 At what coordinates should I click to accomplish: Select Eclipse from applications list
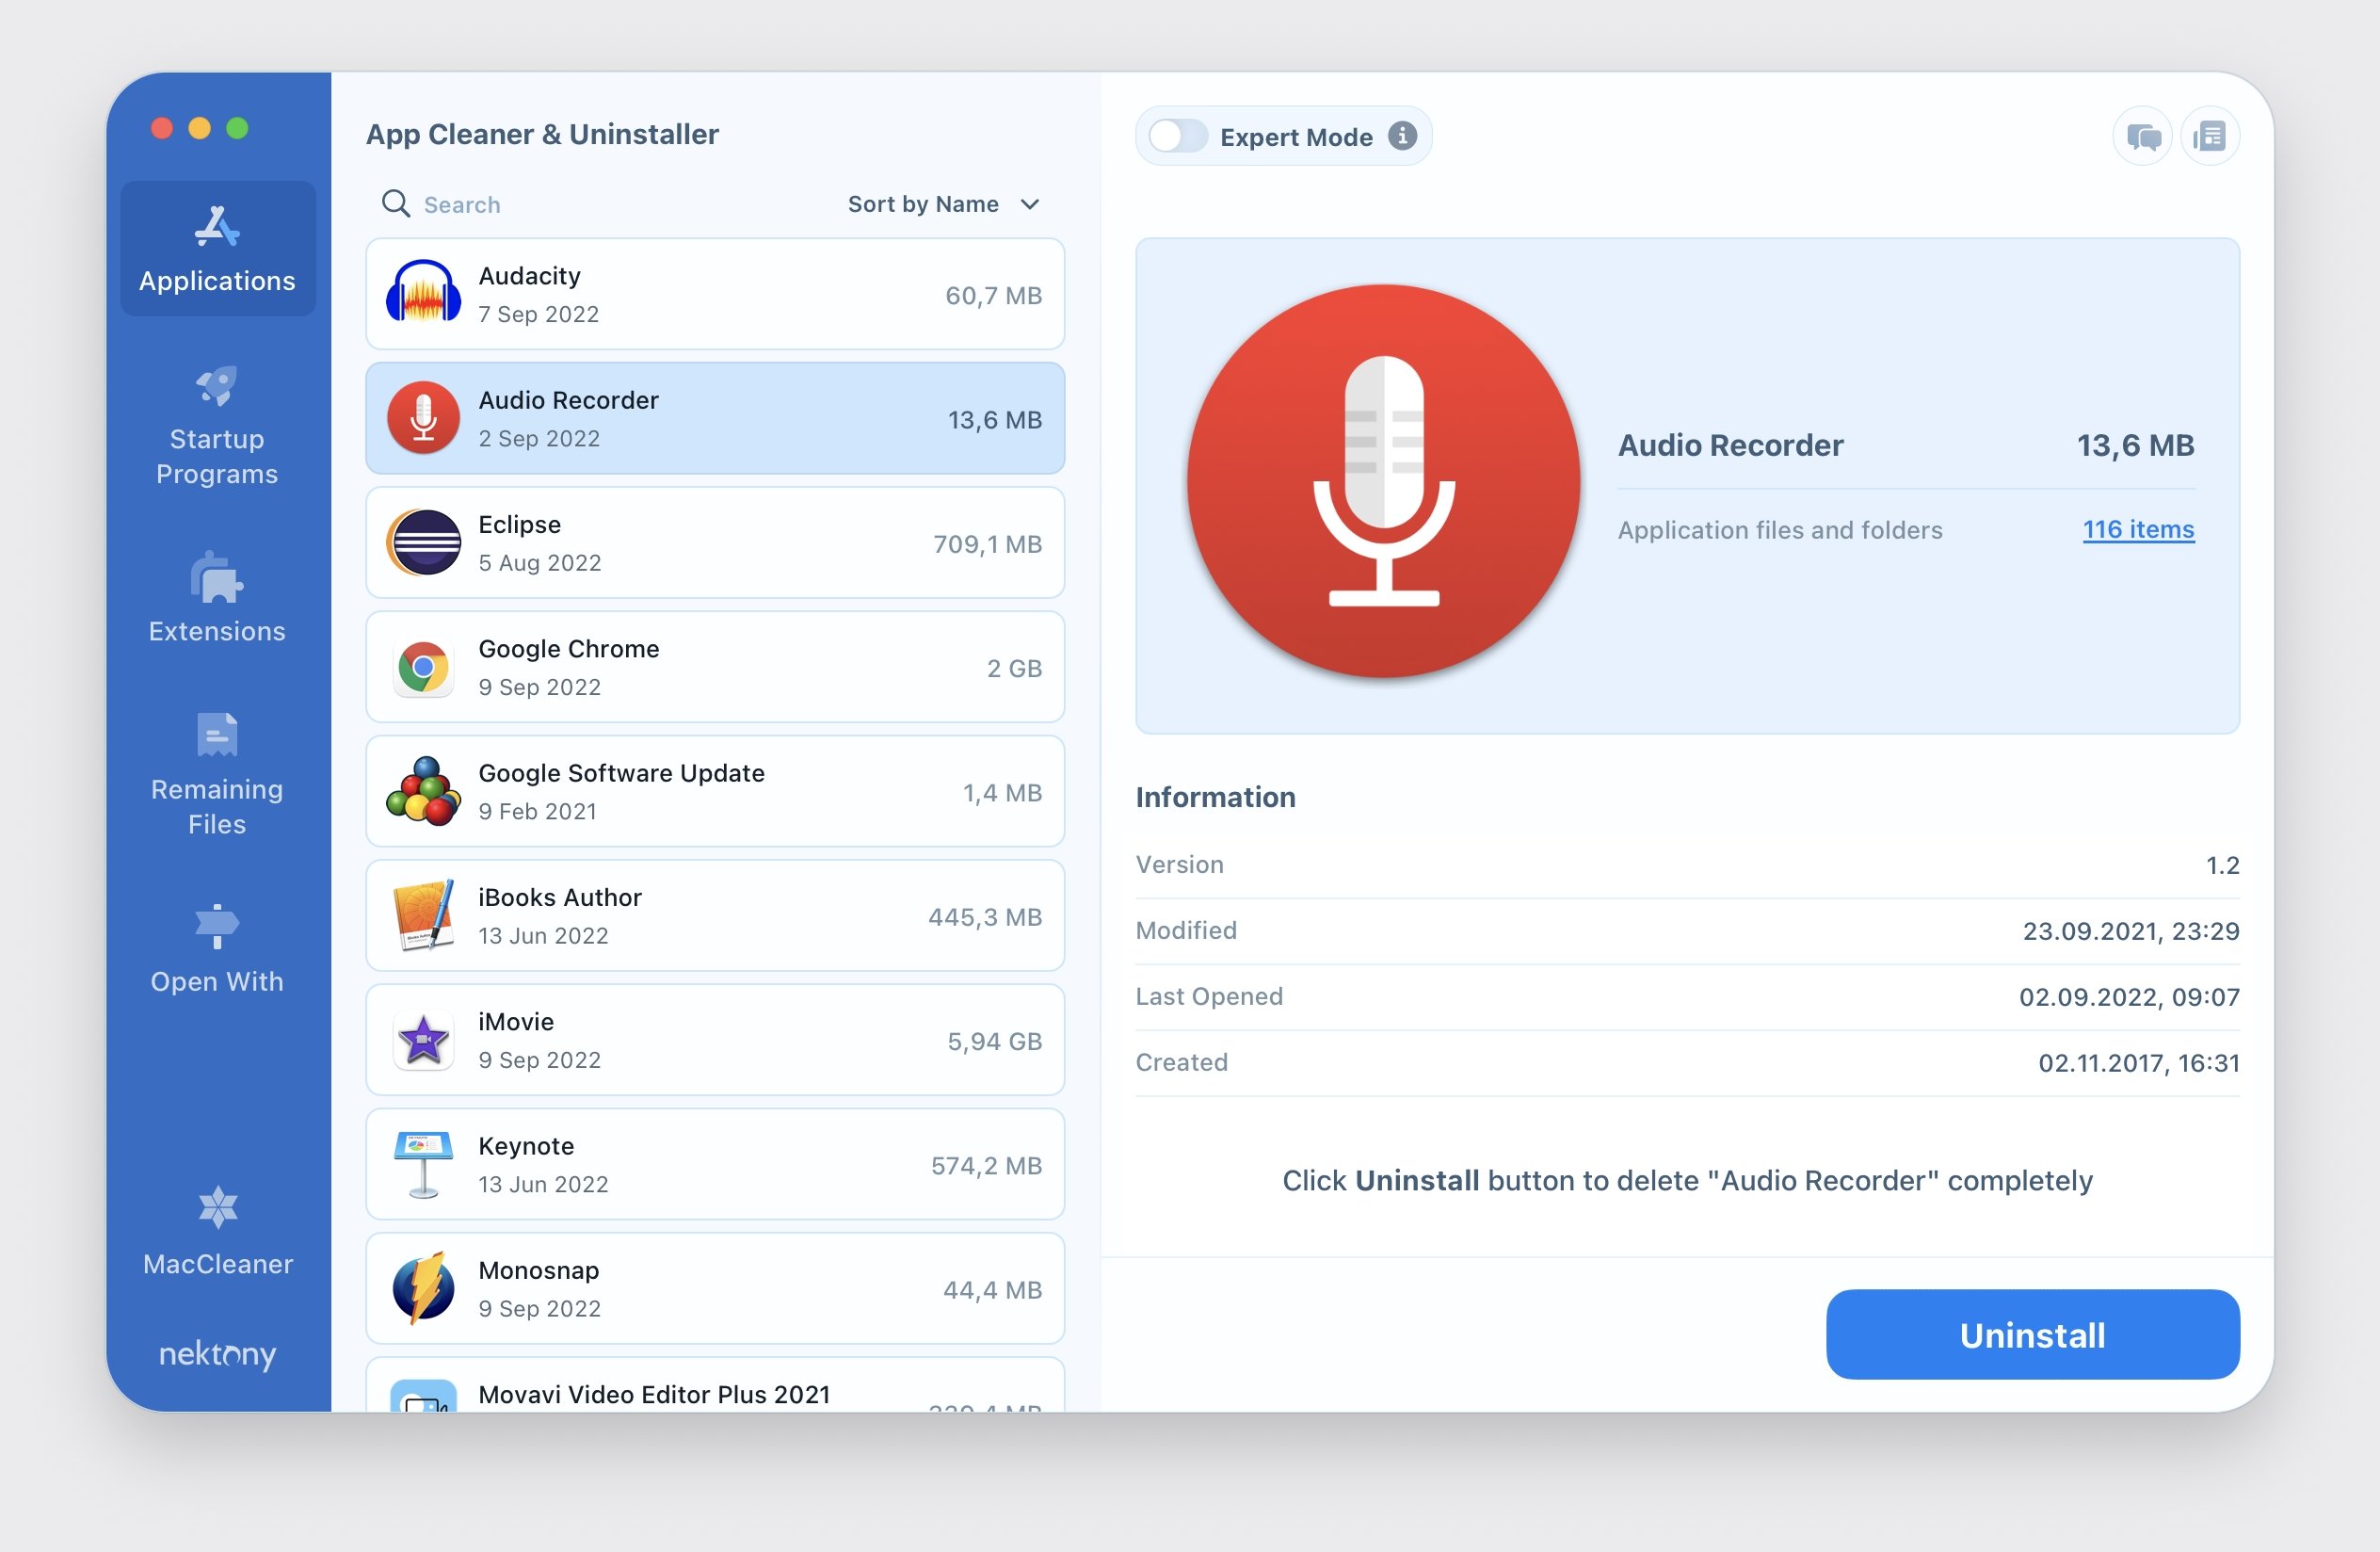tap(716, 542)
